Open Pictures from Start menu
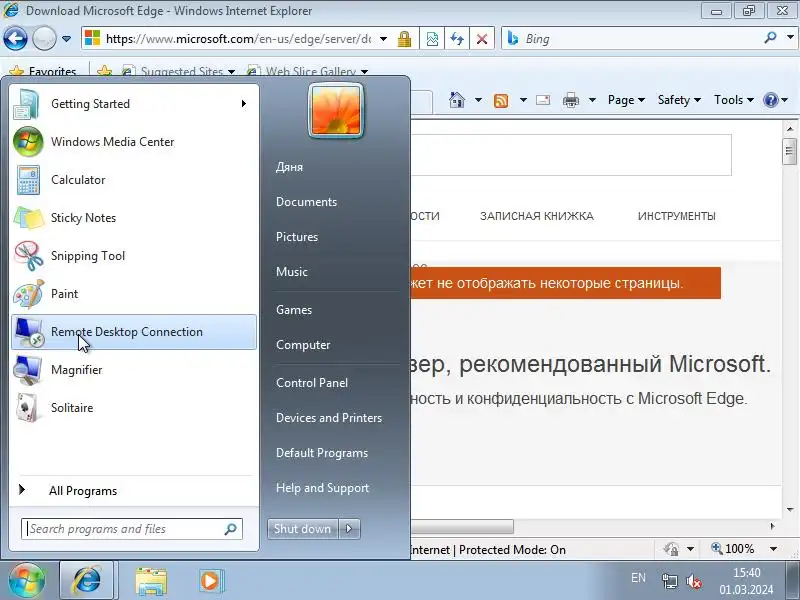 click(x=297, y=237)
